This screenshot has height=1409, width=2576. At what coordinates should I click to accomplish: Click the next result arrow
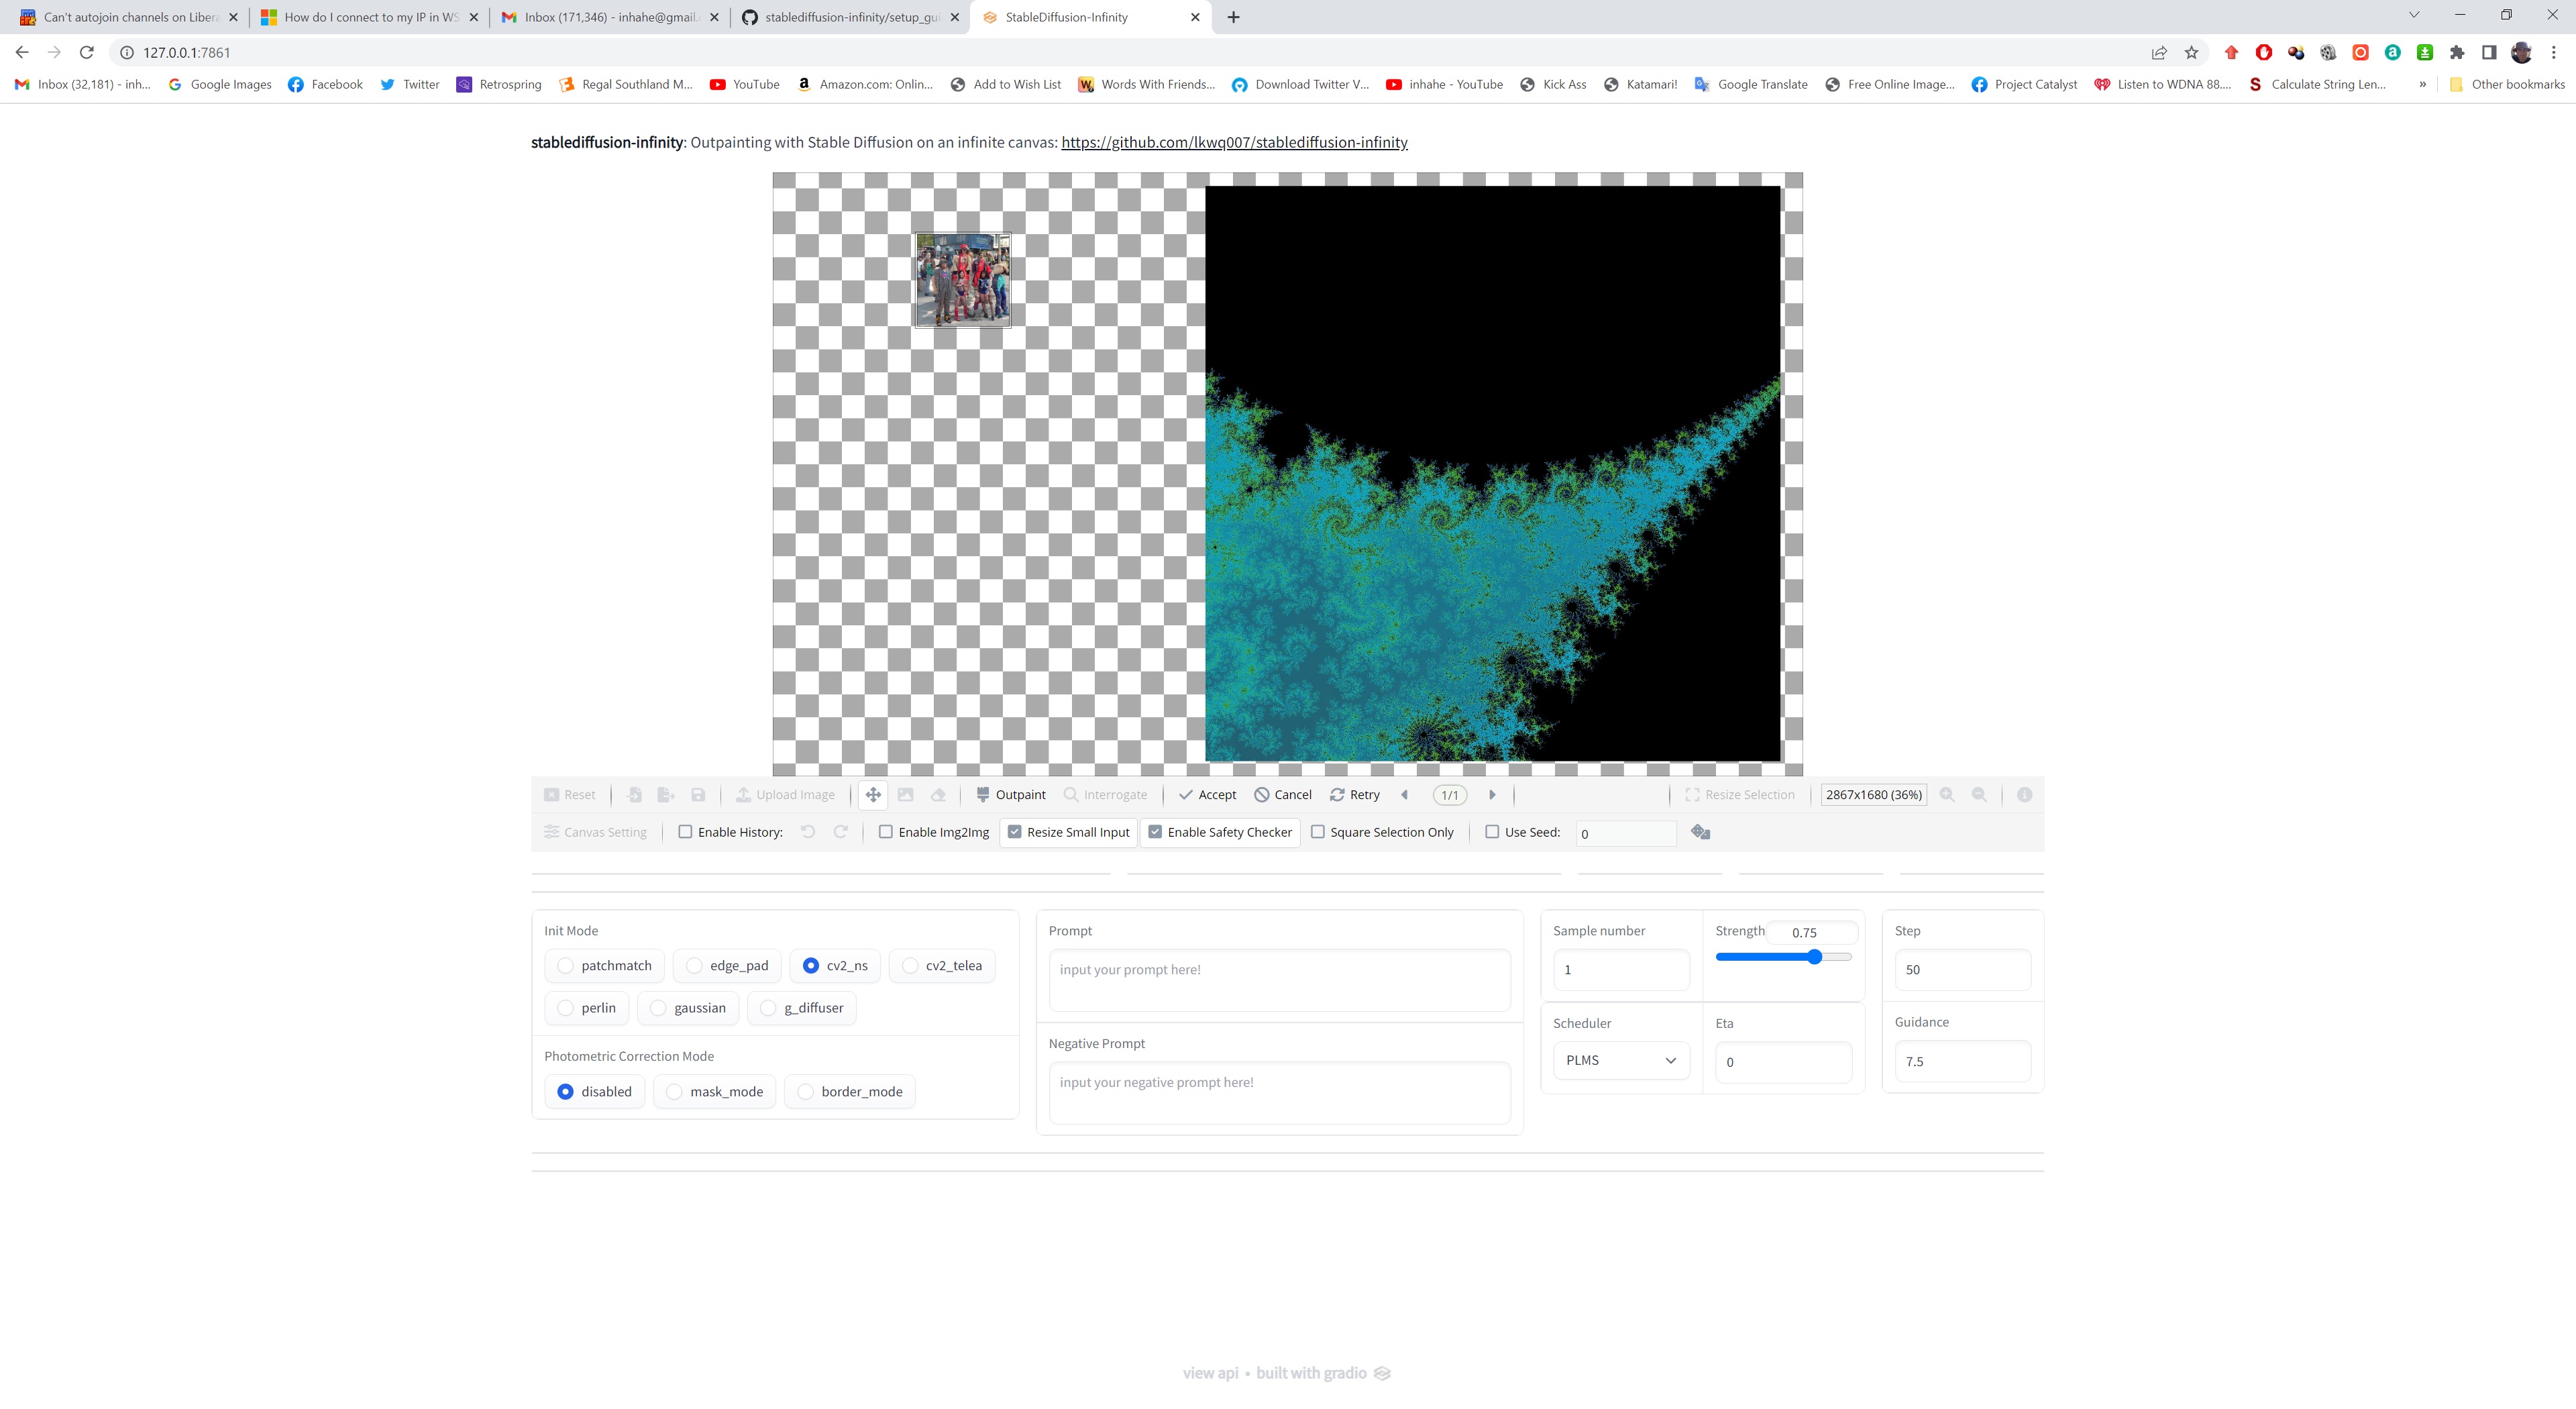click(1492, 795)
